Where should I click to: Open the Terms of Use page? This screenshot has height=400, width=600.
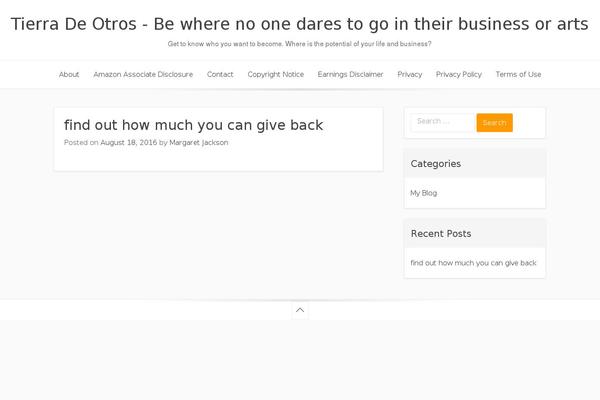[518, 74]
